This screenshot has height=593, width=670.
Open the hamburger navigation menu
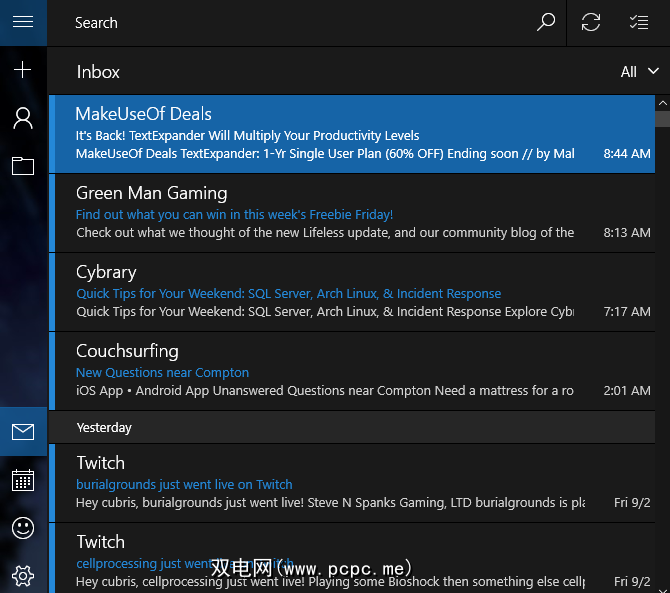[x=23, y=22]
